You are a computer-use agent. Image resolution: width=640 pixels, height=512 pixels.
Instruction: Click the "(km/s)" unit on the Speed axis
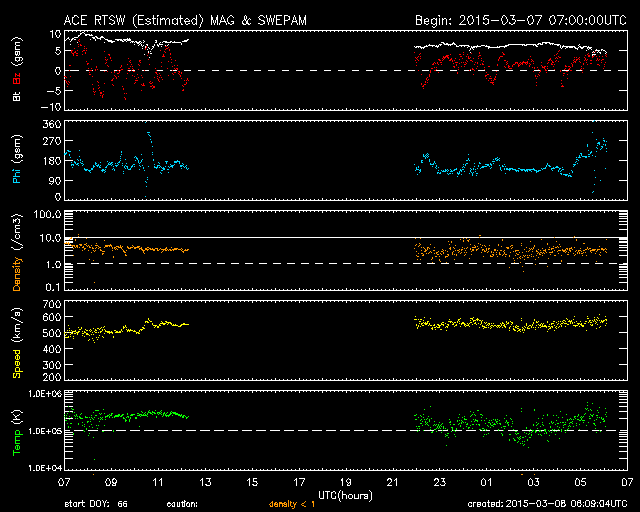tap(16, 327)
